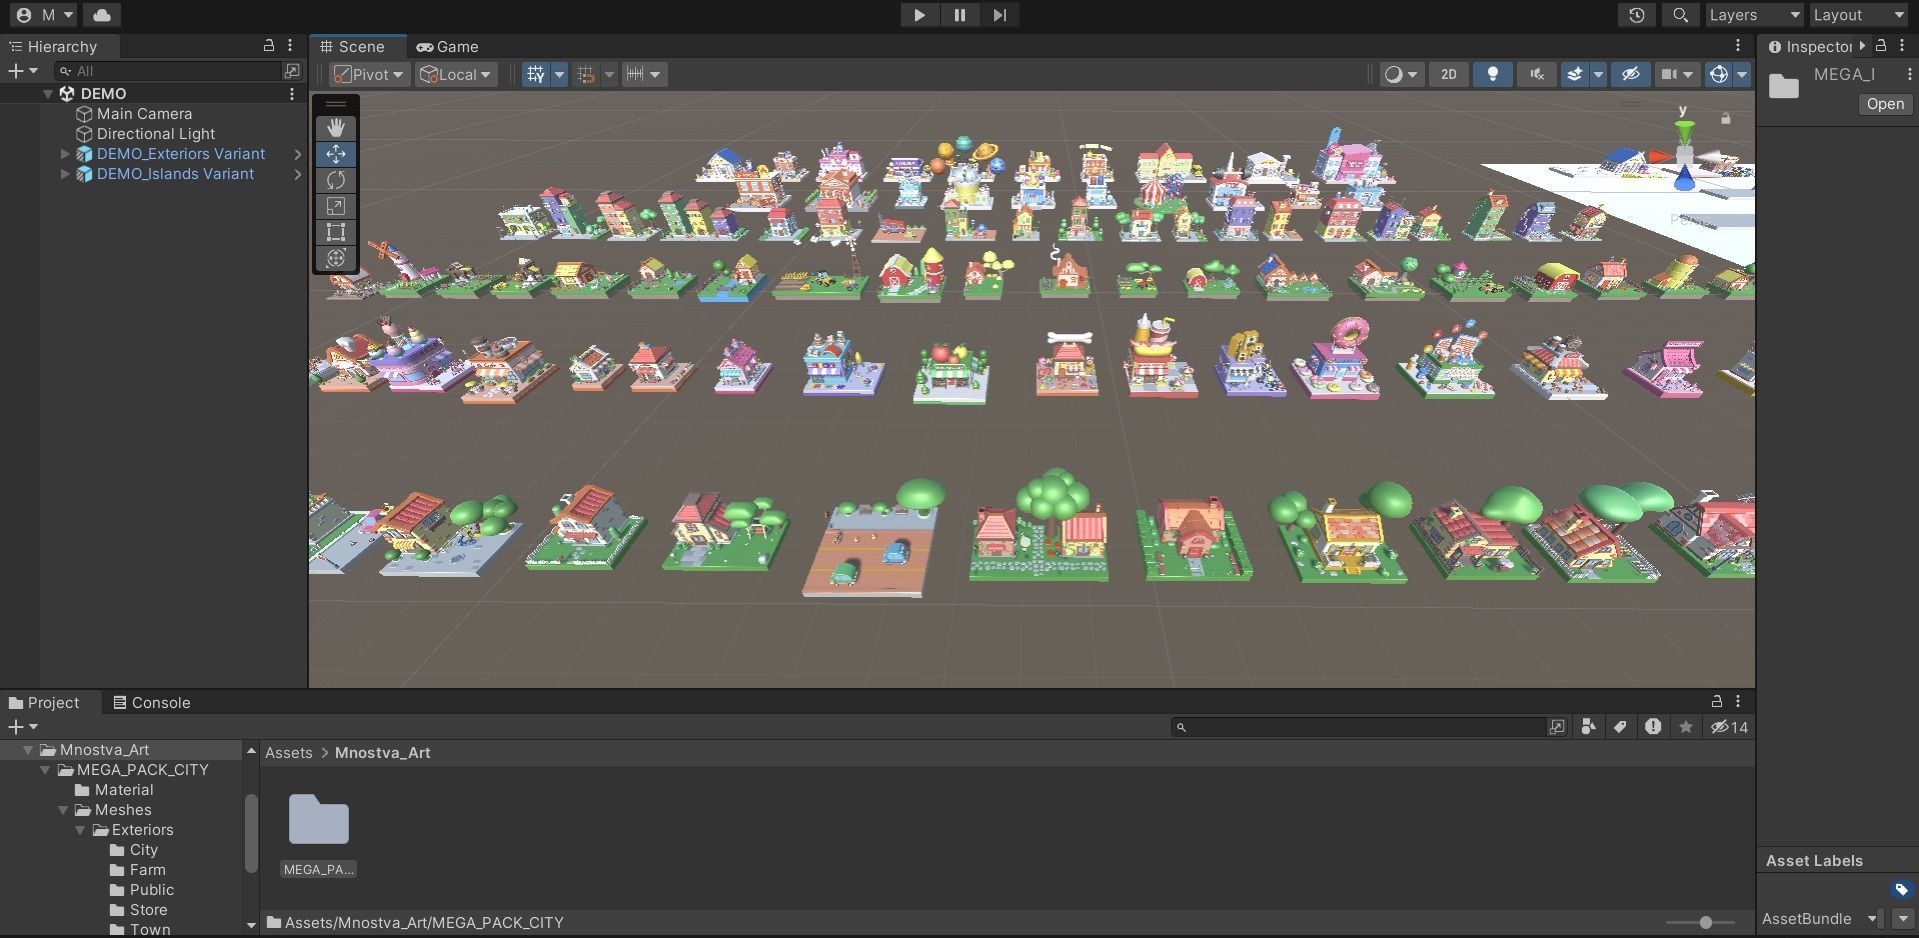Screen dimensions: 1919x938
Task: Click the Step forward button
Action: pos(999,15)
